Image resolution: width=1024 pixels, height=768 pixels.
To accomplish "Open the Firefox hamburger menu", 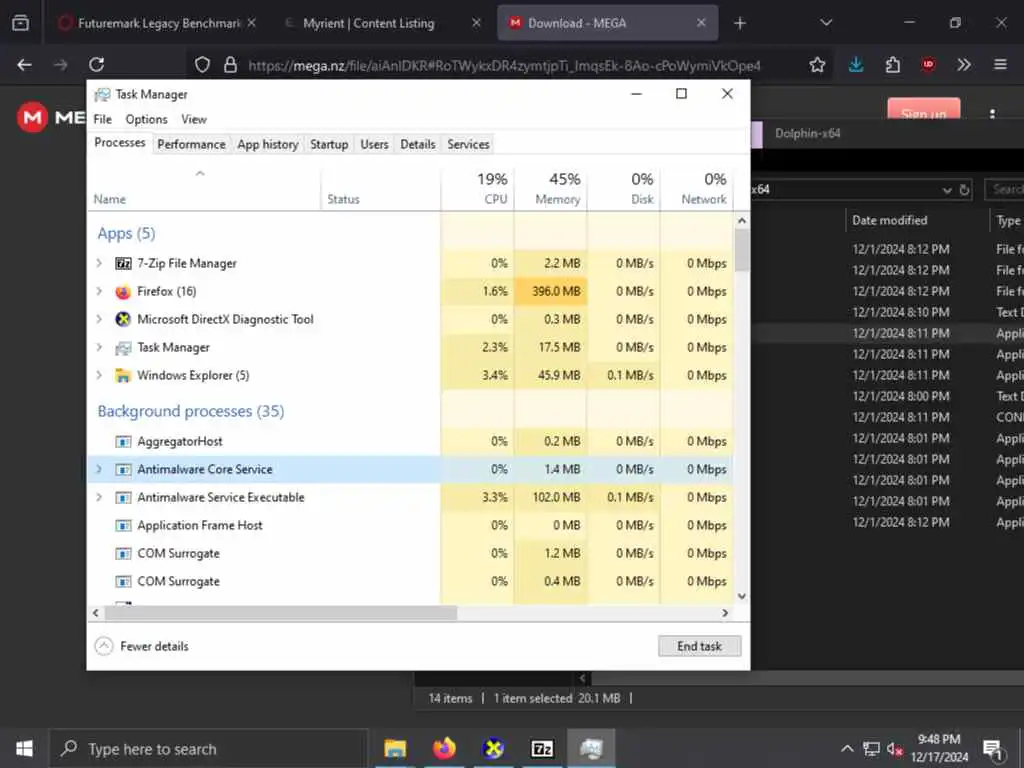I will (1000, 65).
